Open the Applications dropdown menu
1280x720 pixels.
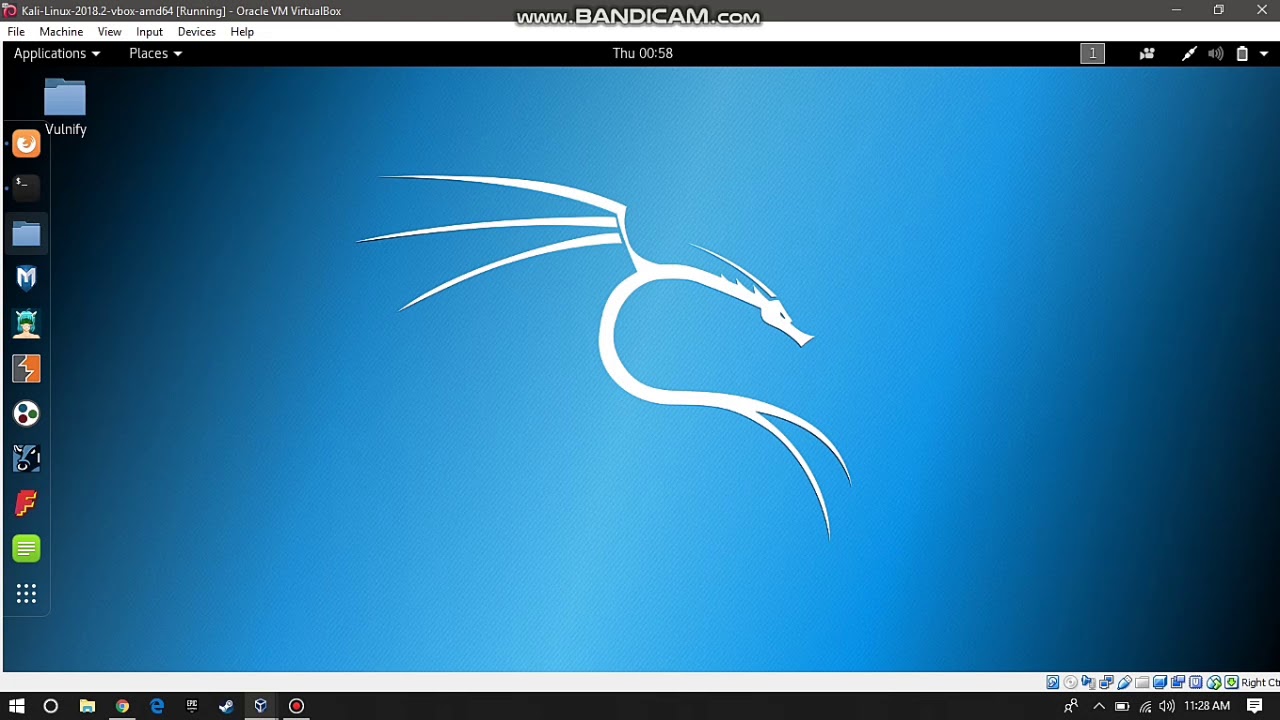click(57, 53)
